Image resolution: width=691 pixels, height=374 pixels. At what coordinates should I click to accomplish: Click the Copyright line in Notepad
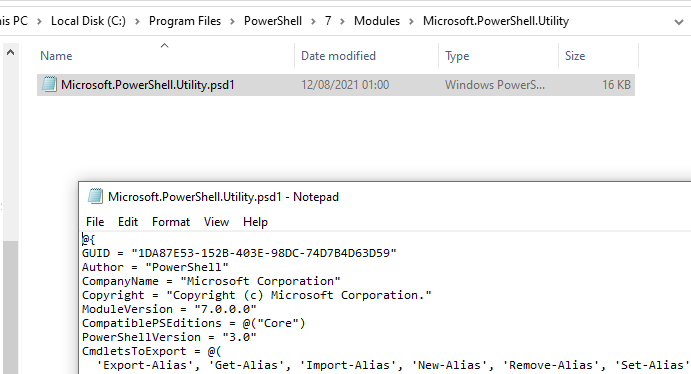coord(256,295)
